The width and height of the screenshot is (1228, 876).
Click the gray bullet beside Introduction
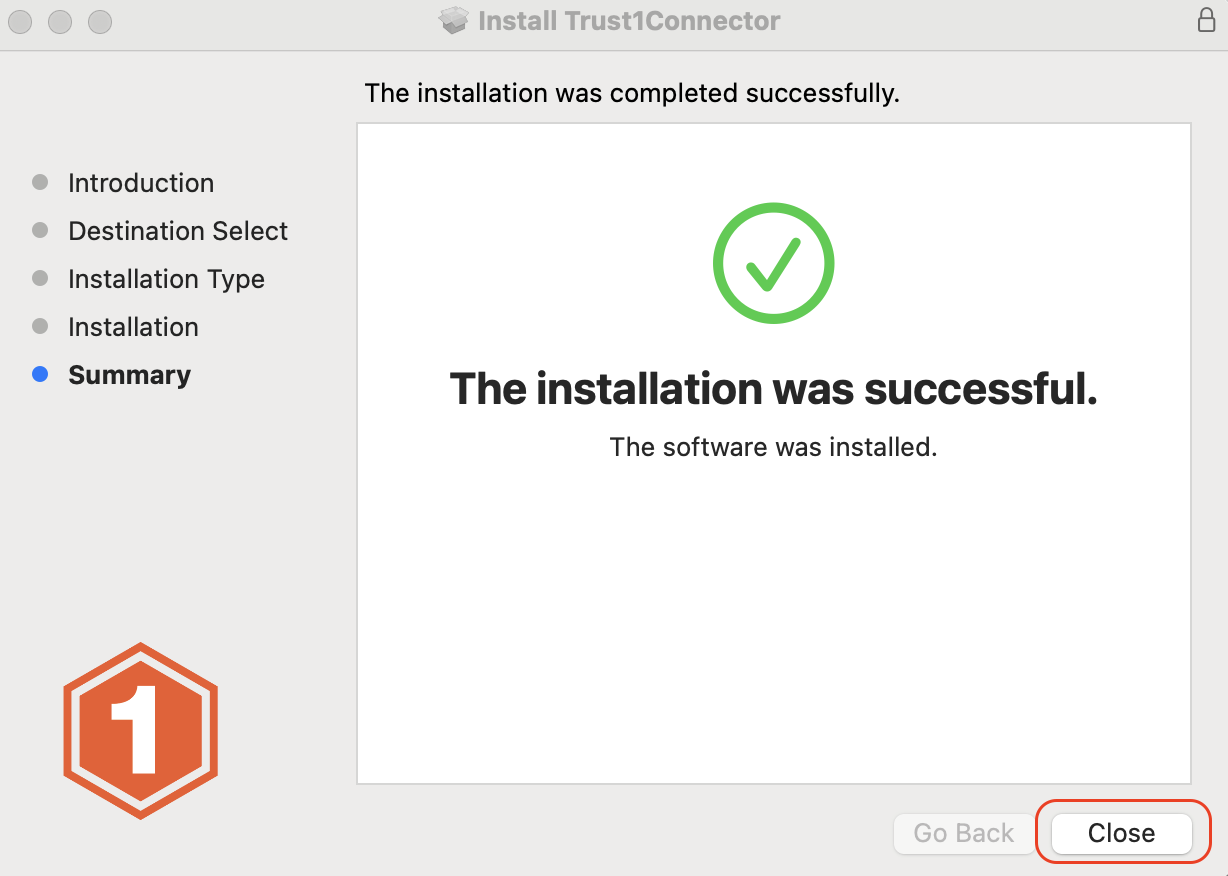[x=40, y=182]
